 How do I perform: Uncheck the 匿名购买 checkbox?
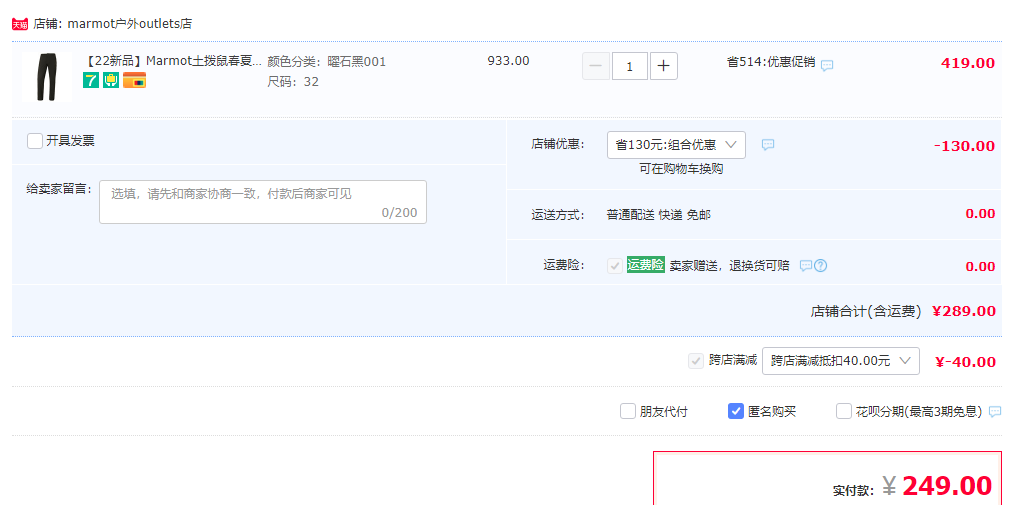(x=736, y=411)
